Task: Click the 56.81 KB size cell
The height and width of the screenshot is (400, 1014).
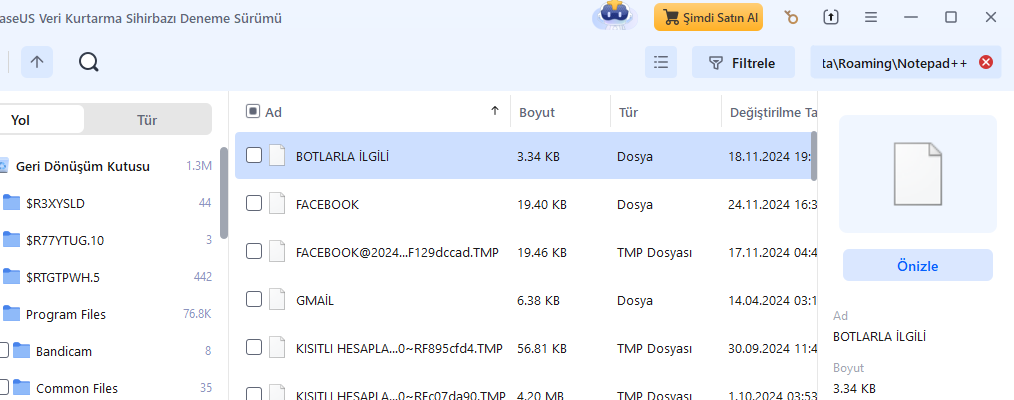Action: [542, 349]
